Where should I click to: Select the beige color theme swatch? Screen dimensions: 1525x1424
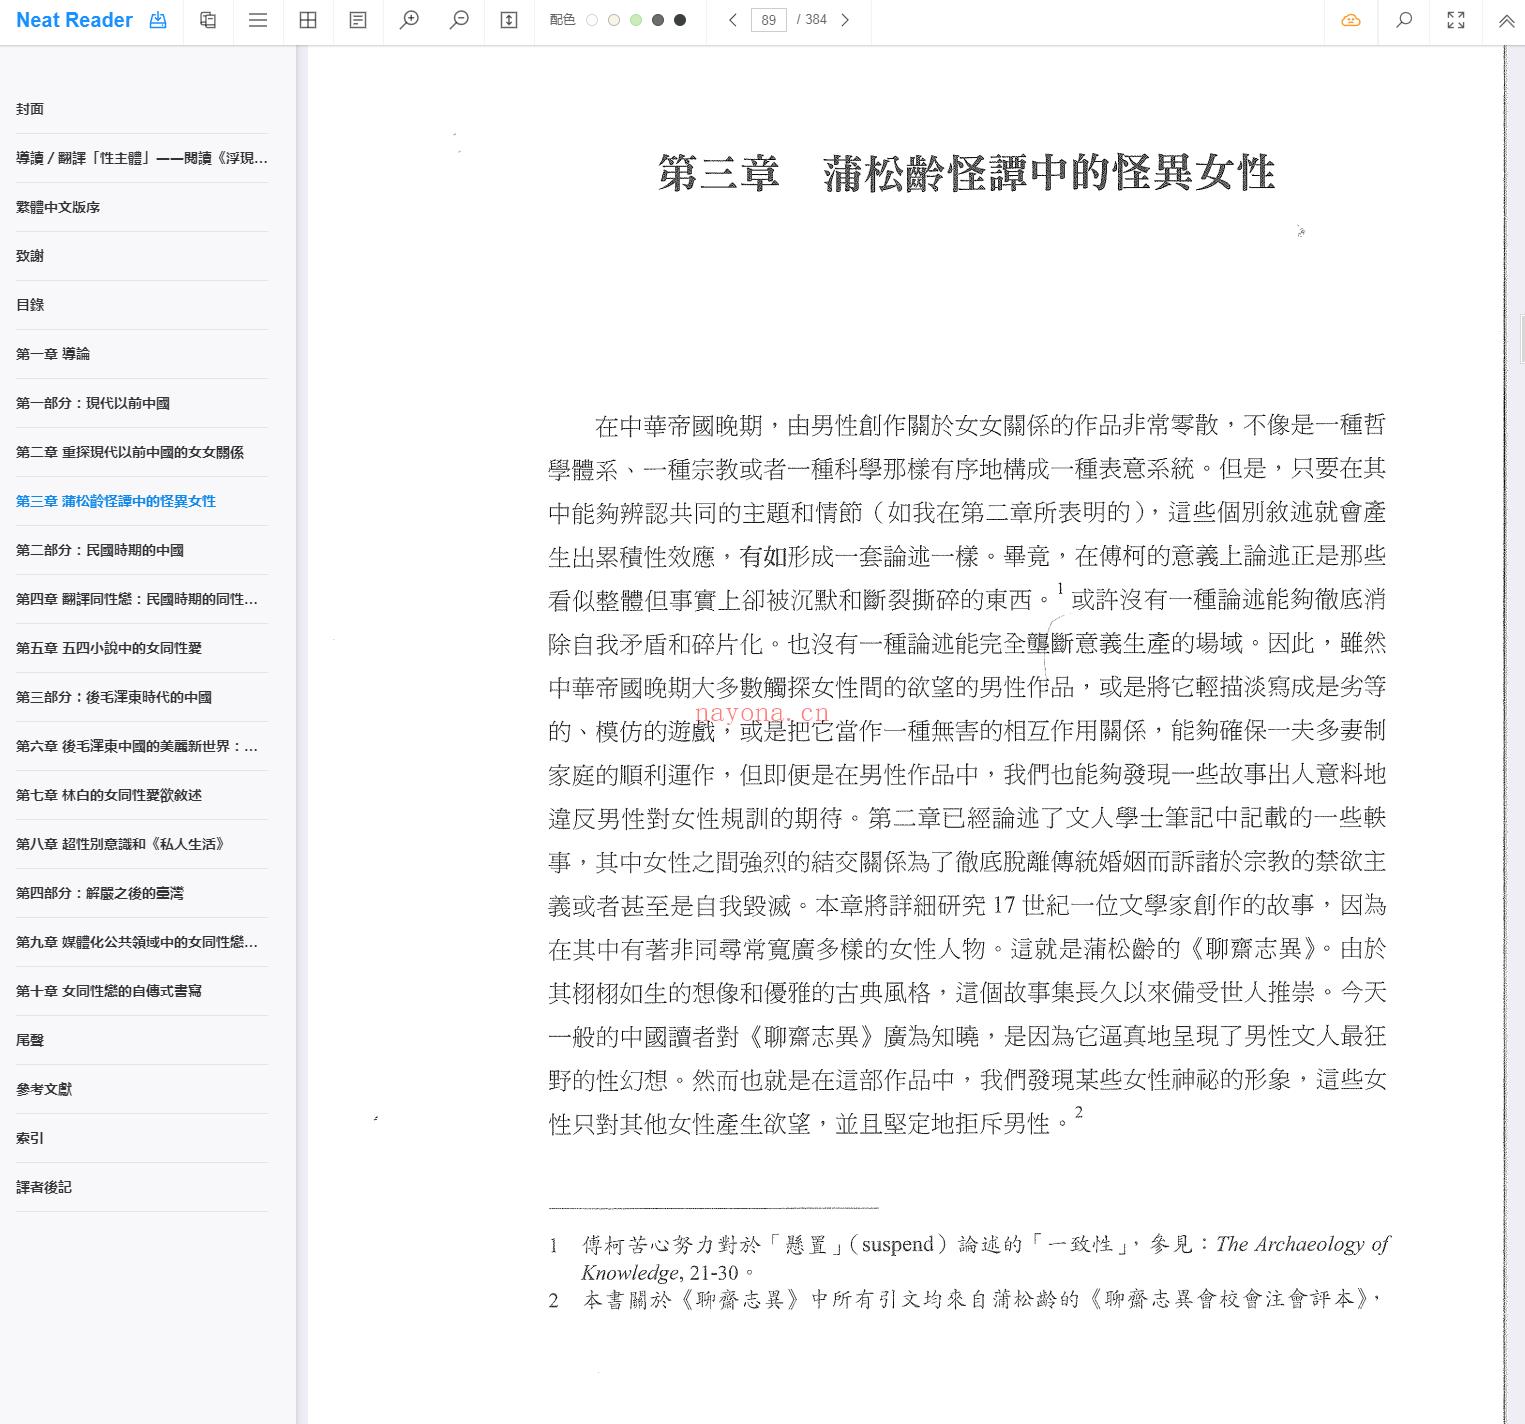(x=614, y=20)
